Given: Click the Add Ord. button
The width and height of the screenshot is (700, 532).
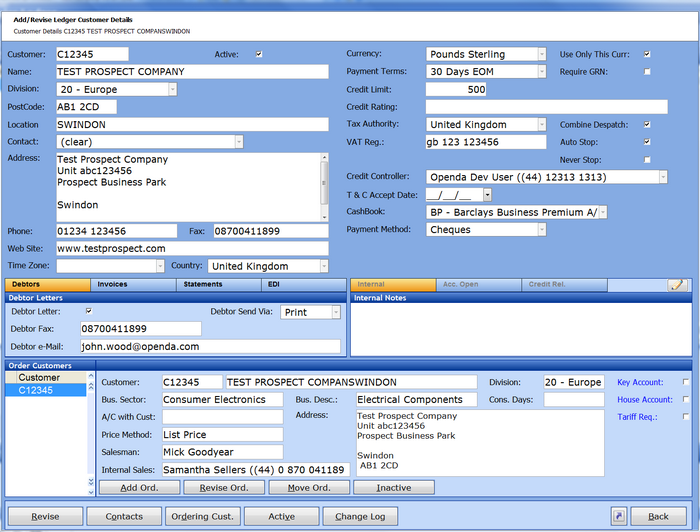Looking at the screenshot, I should [139, 487].
